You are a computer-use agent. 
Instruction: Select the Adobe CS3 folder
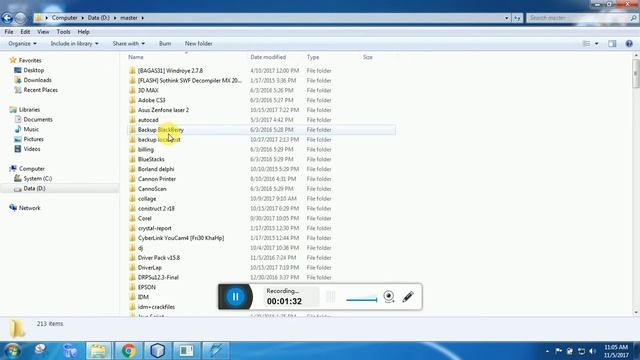pos(151,100)
